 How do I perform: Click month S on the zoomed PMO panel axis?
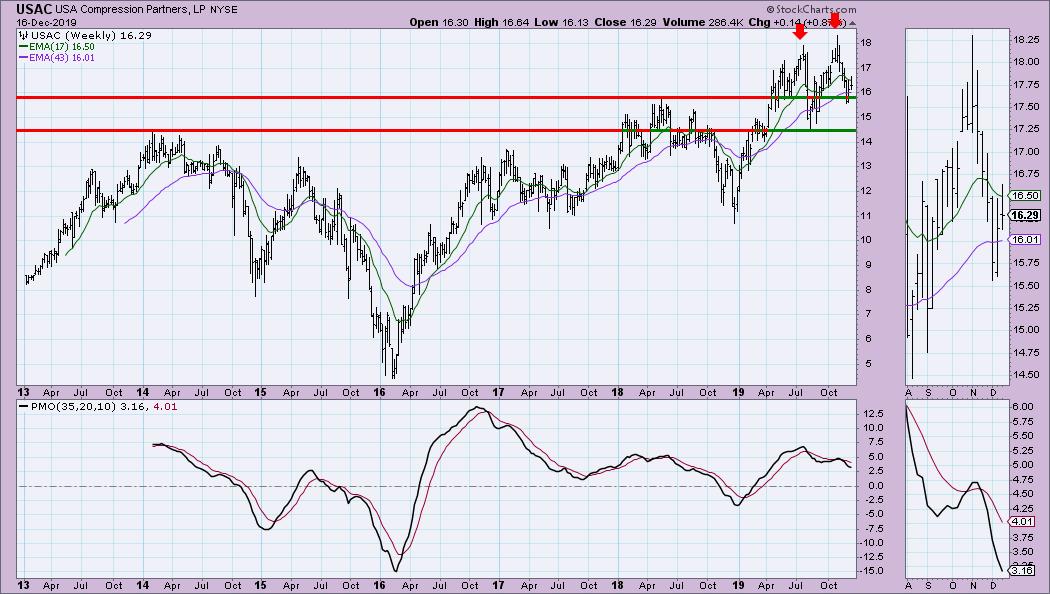pyautogui.click(x=928, y=585)
